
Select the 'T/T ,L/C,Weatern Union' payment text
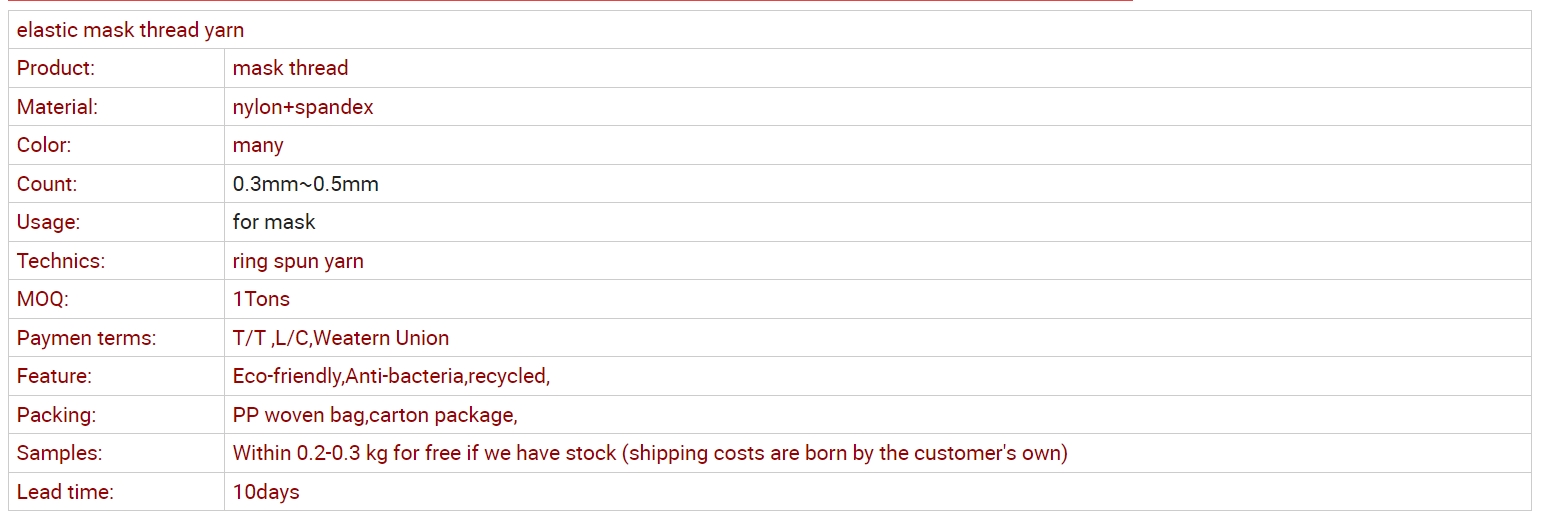coord(340,338)
